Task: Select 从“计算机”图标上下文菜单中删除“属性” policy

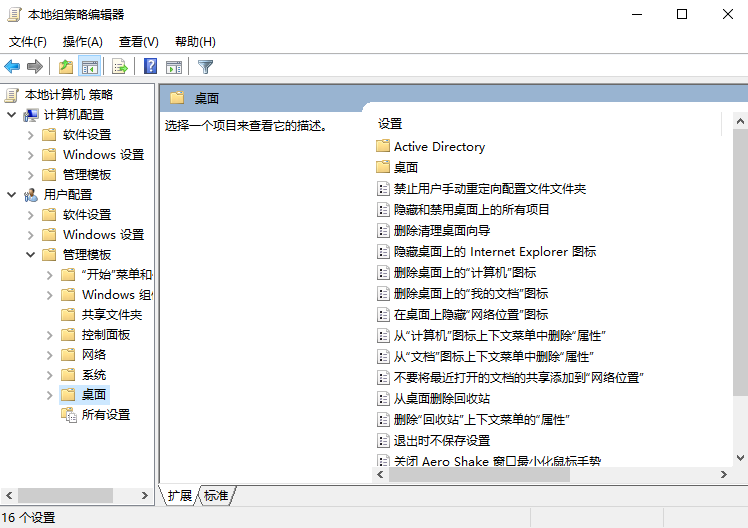Action: (499, 335)
